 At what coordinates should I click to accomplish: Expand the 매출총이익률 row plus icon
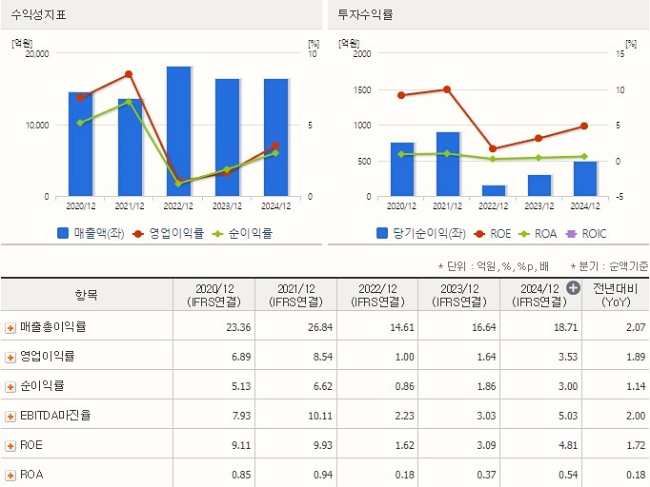(x=10, y=328)
